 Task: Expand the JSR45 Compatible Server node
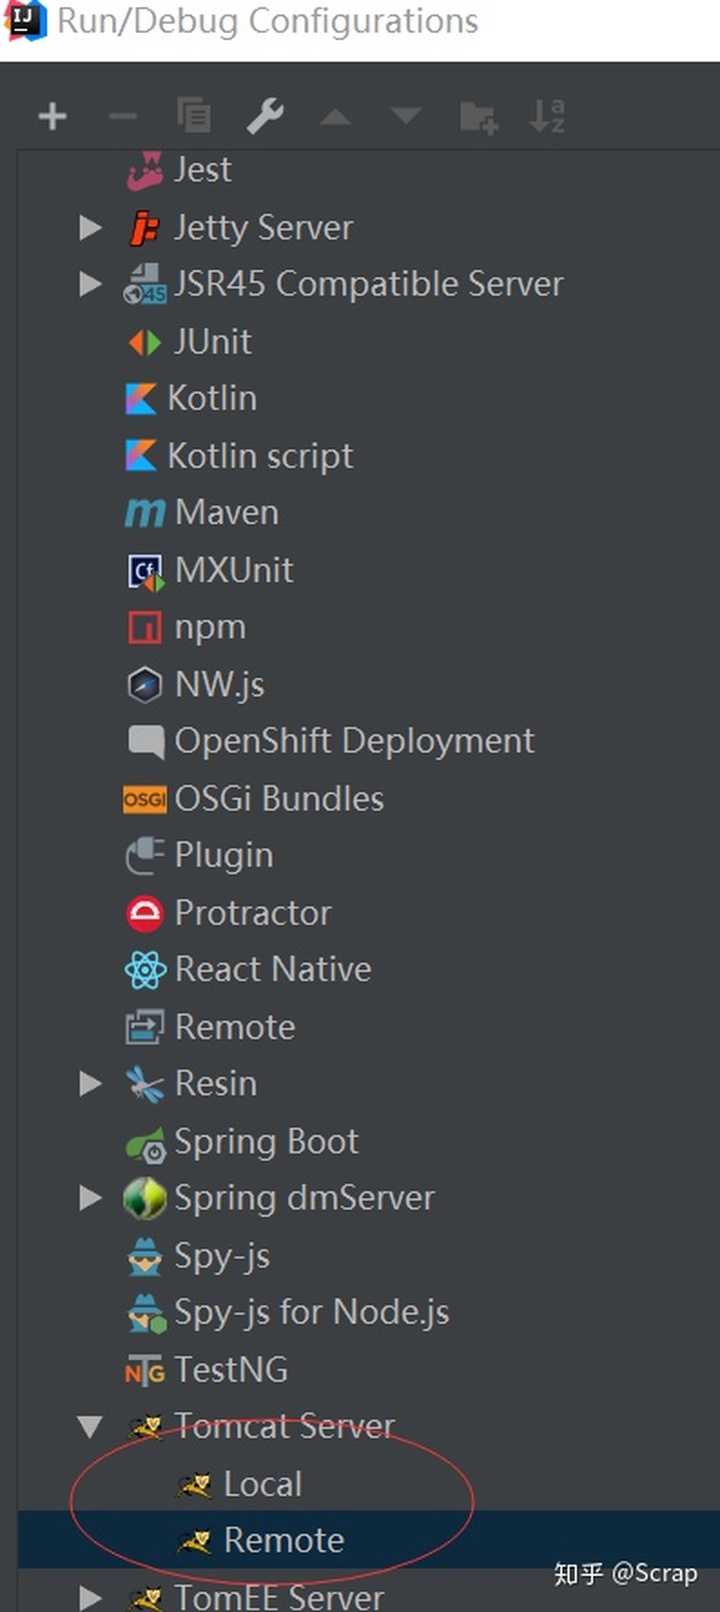point(90,284)
